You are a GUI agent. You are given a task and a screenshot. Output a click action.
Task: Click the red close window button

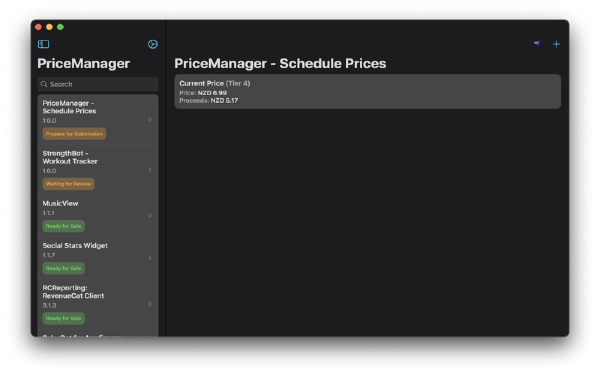tap(38, 27)
